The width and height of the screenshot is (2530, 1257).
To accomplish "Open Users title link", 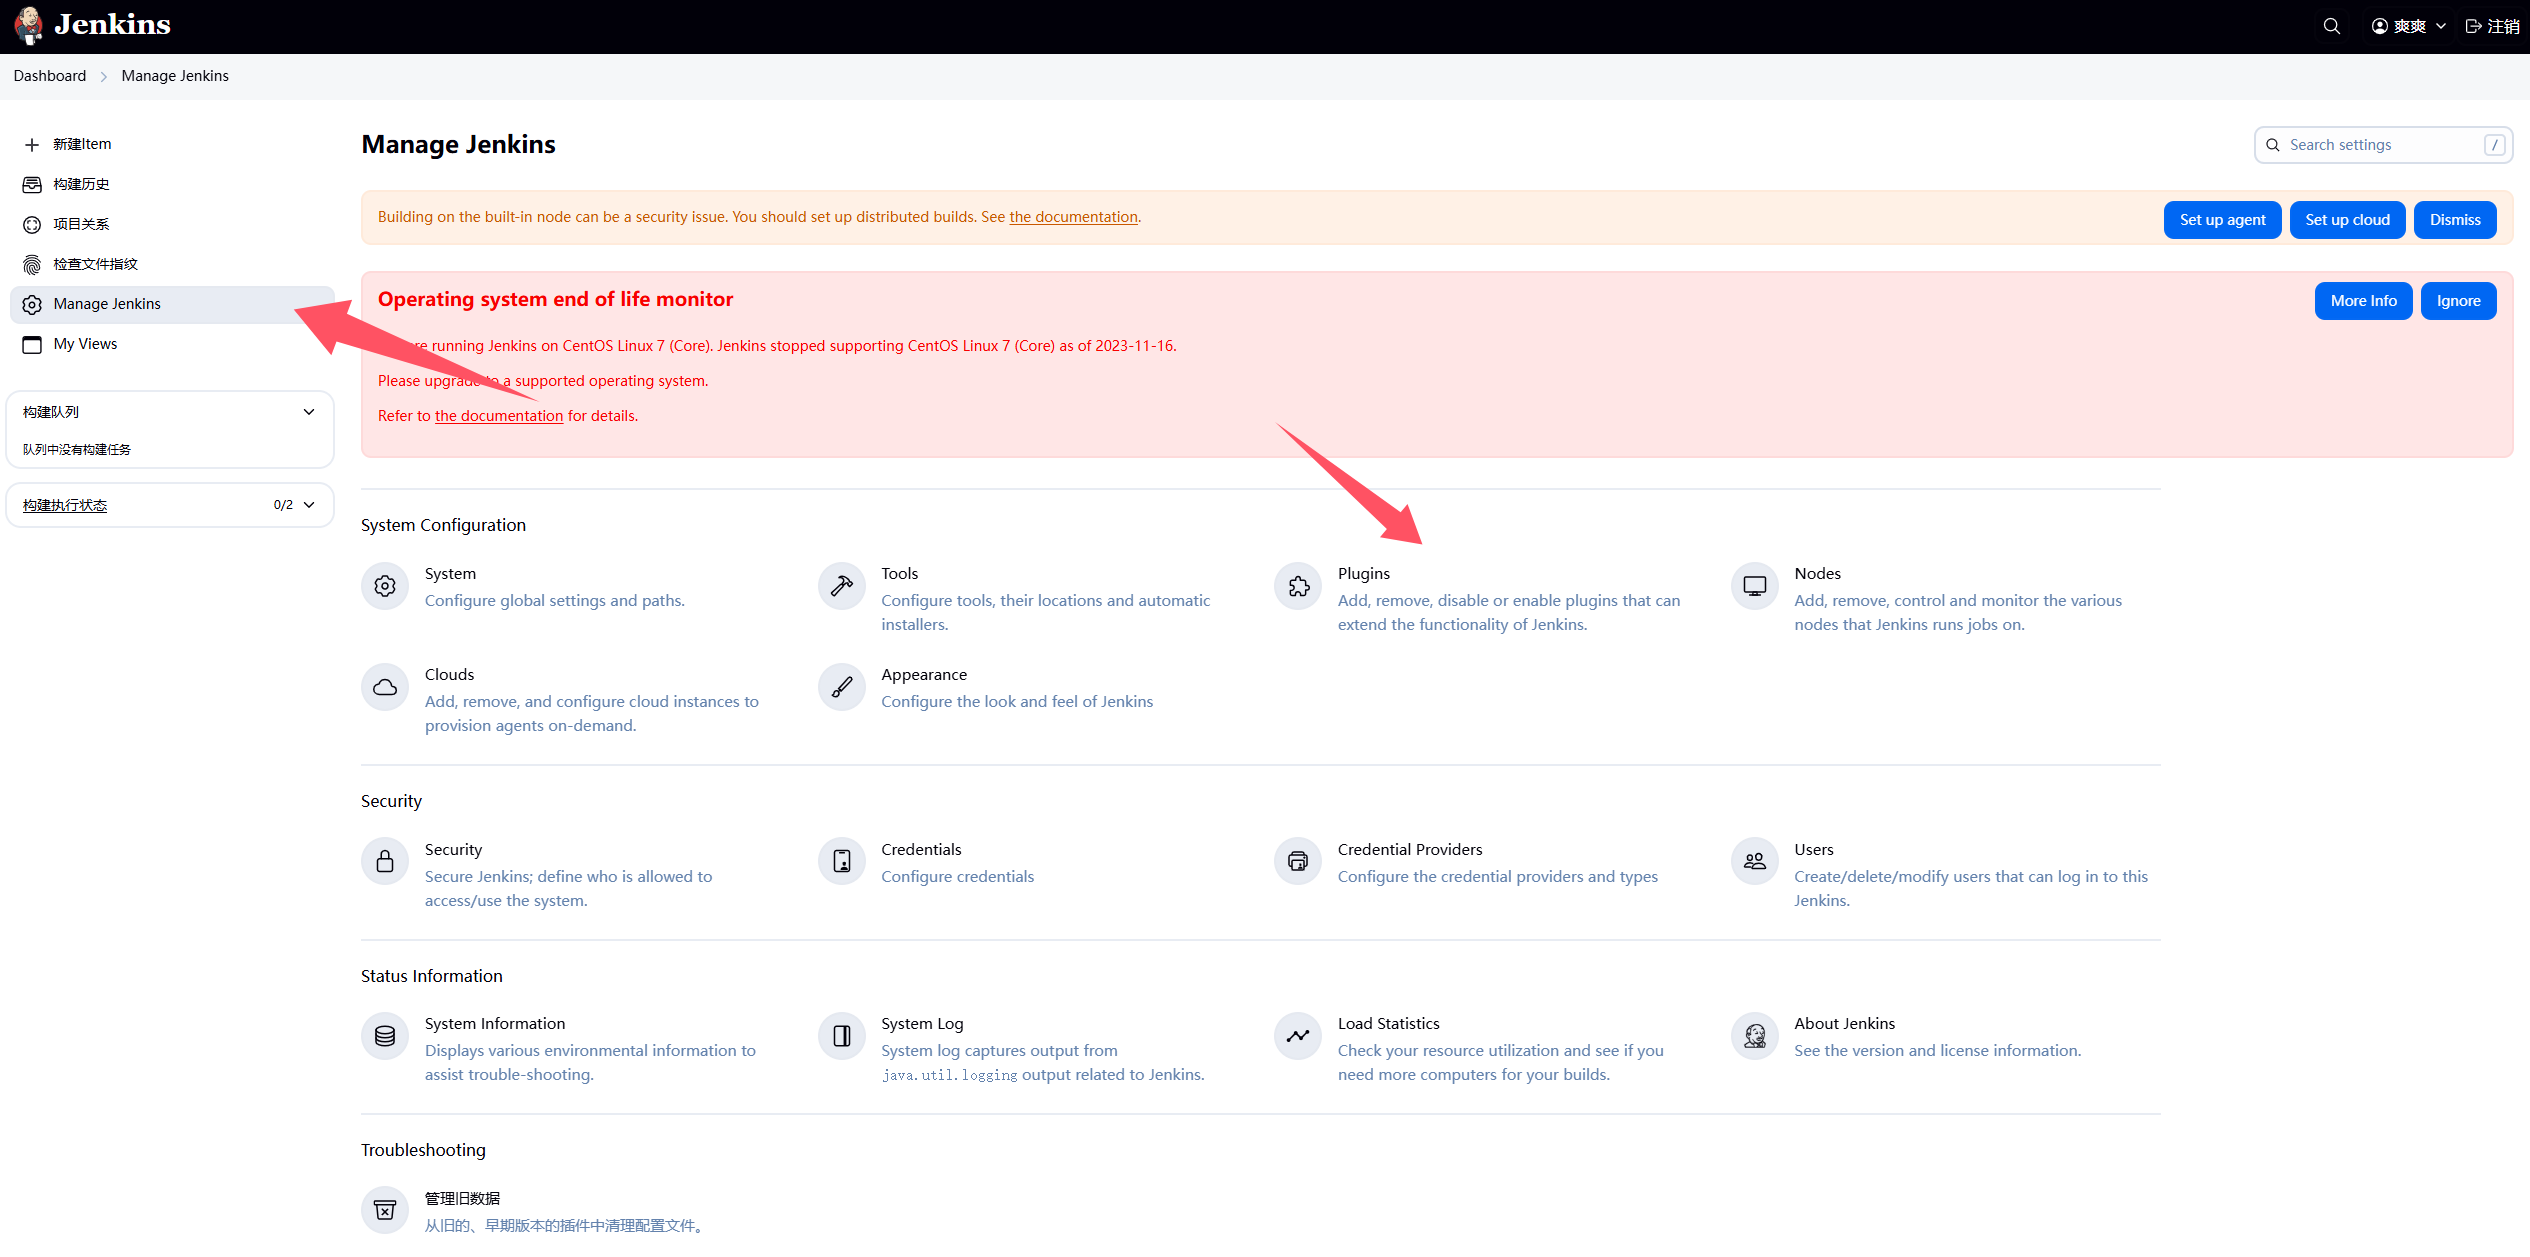I will 1814,850.
